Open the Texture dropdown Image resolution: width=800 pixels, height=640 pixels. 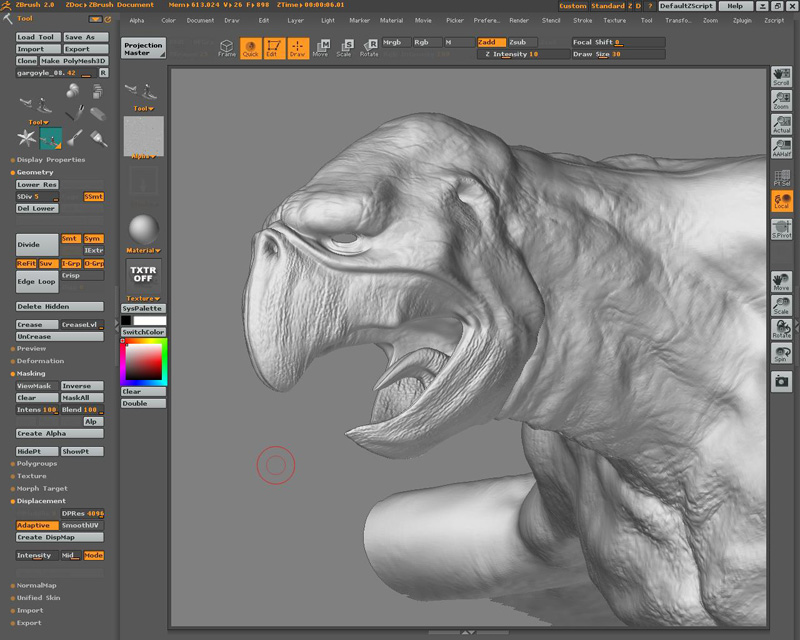(x=143, y=299)
